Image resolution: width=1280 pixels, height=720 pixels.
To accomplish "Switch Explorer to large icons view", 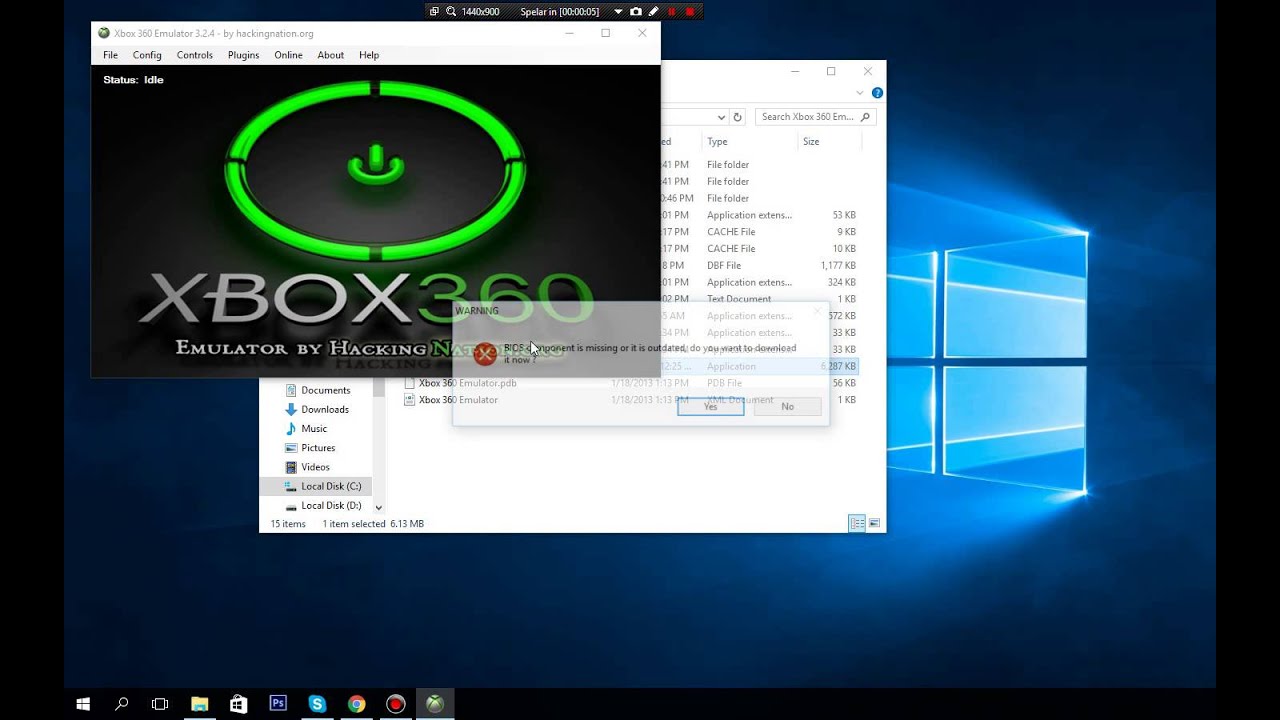I will 874,523.
